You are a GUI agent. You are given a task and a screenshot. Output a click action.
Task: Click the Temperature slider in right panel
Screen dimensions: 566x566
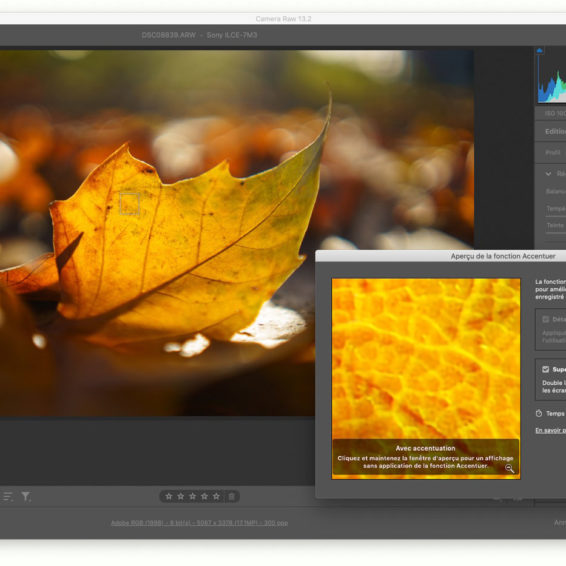[556, 216]
